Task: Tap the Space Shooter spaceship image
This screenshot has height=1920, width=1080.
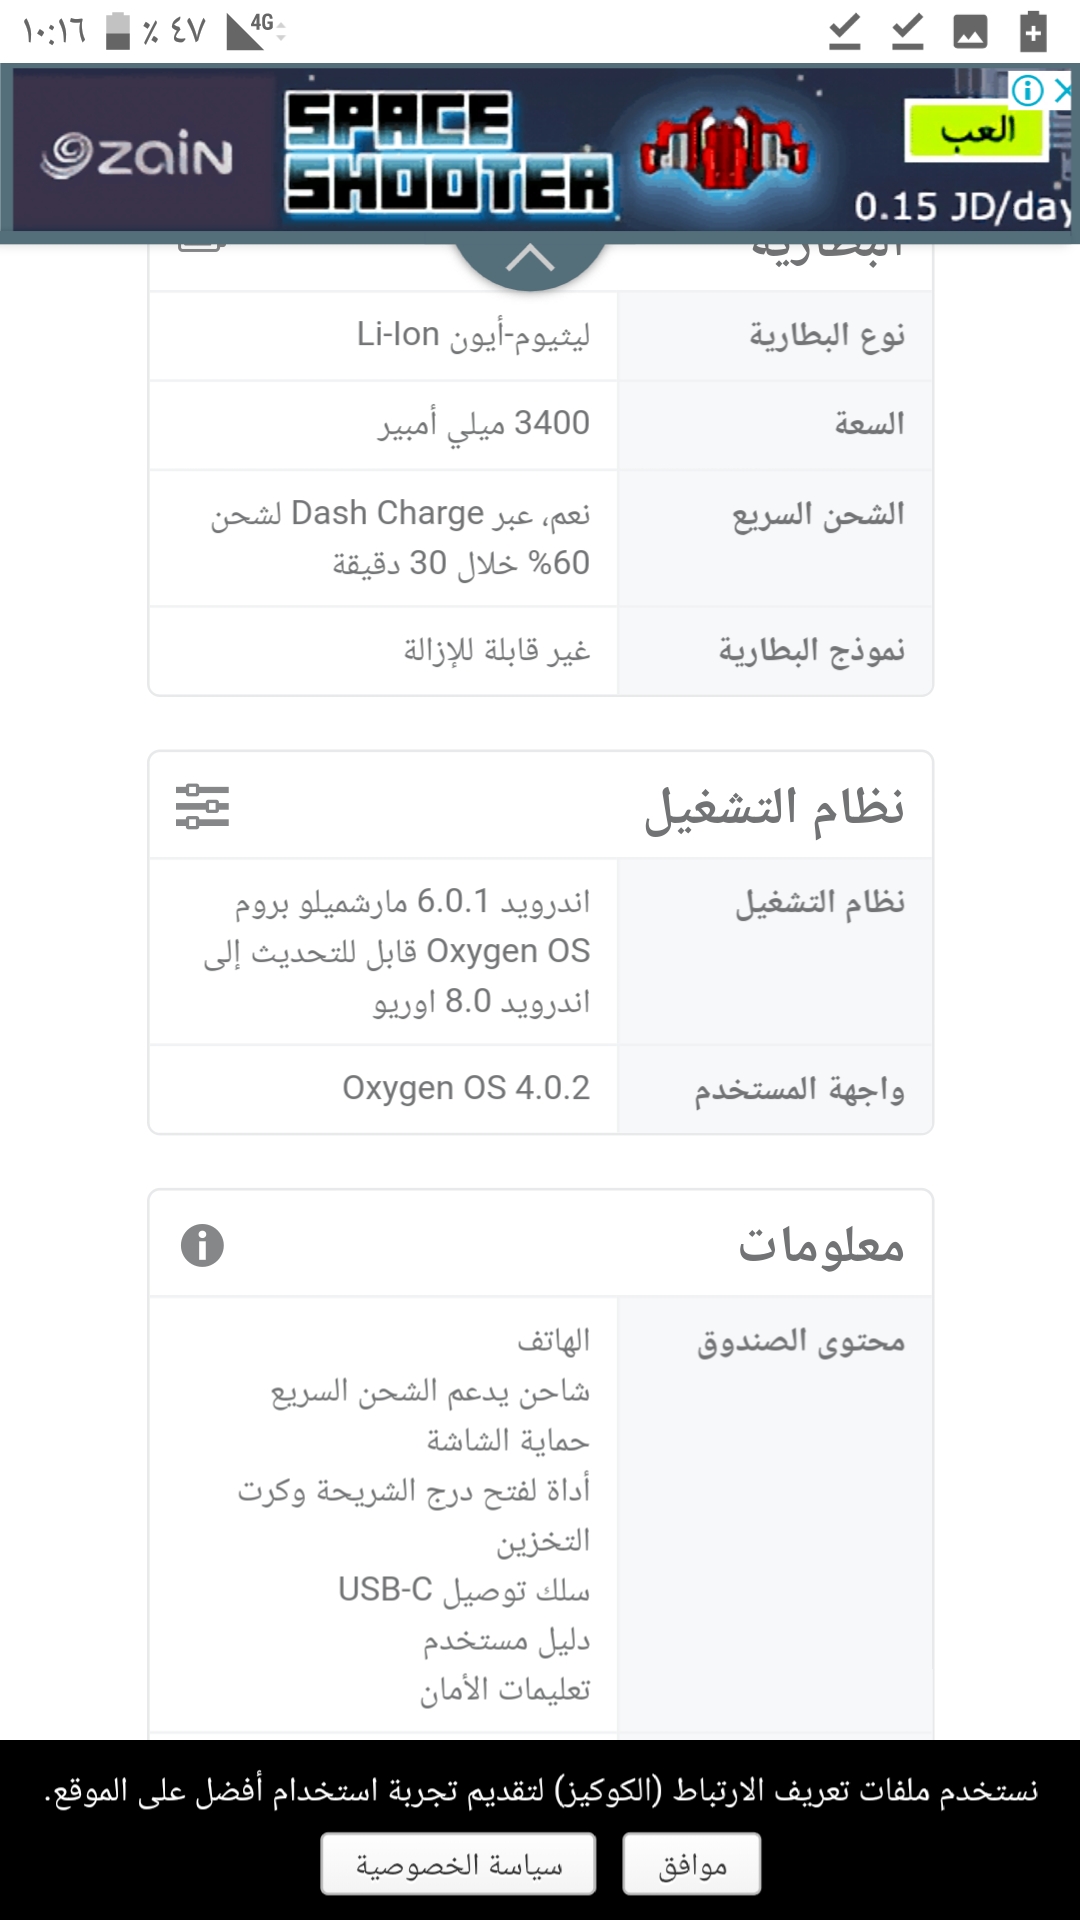Action: point(725,150)
